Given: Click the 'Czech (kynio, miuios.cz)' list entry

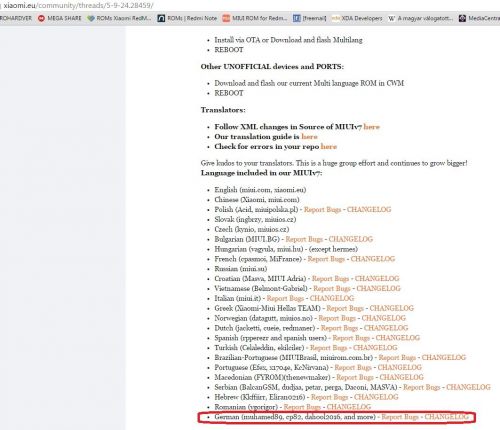Looking at the screenshot, I should pos(252,229).
